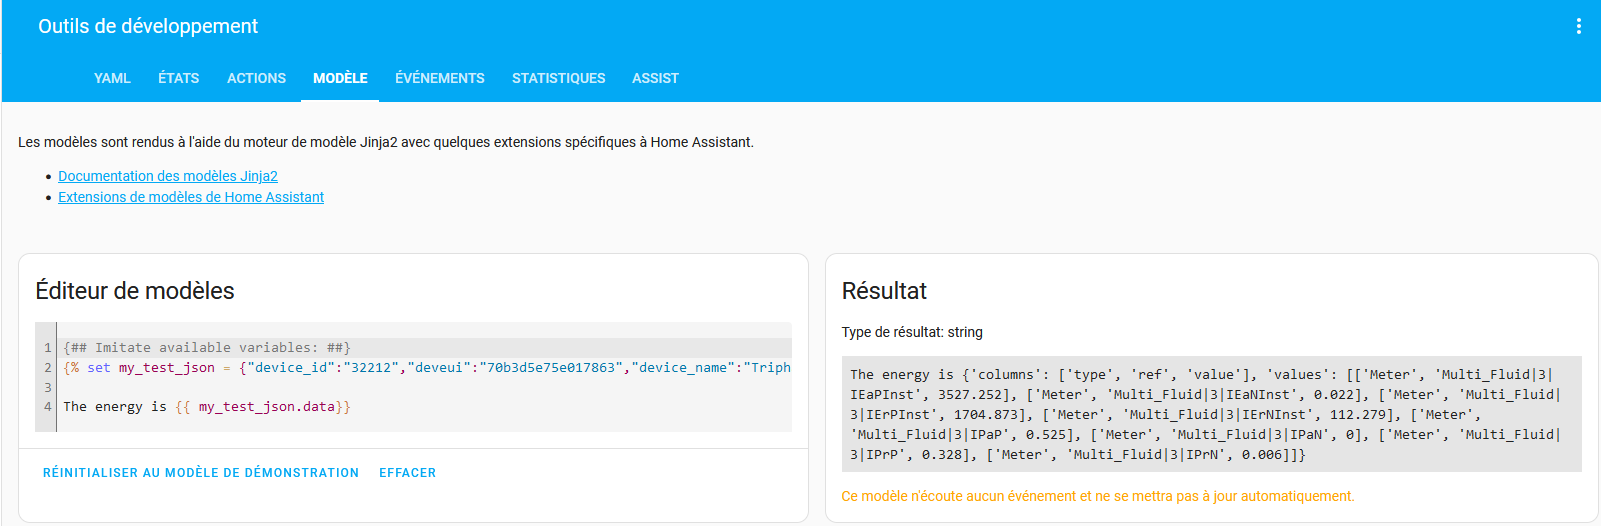Screen dimensions: 1601x526
Task: Go to the ACTIONS tab
Action: 256,78
